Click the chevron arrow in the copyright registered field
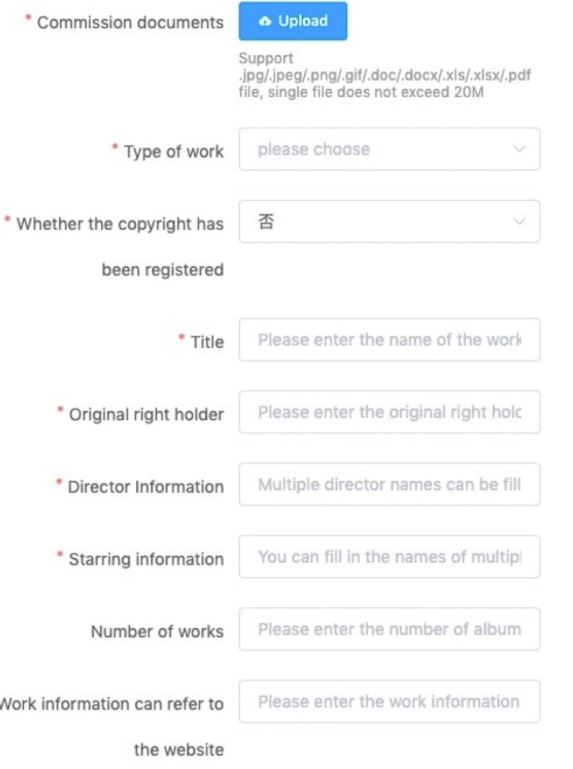 519,221
